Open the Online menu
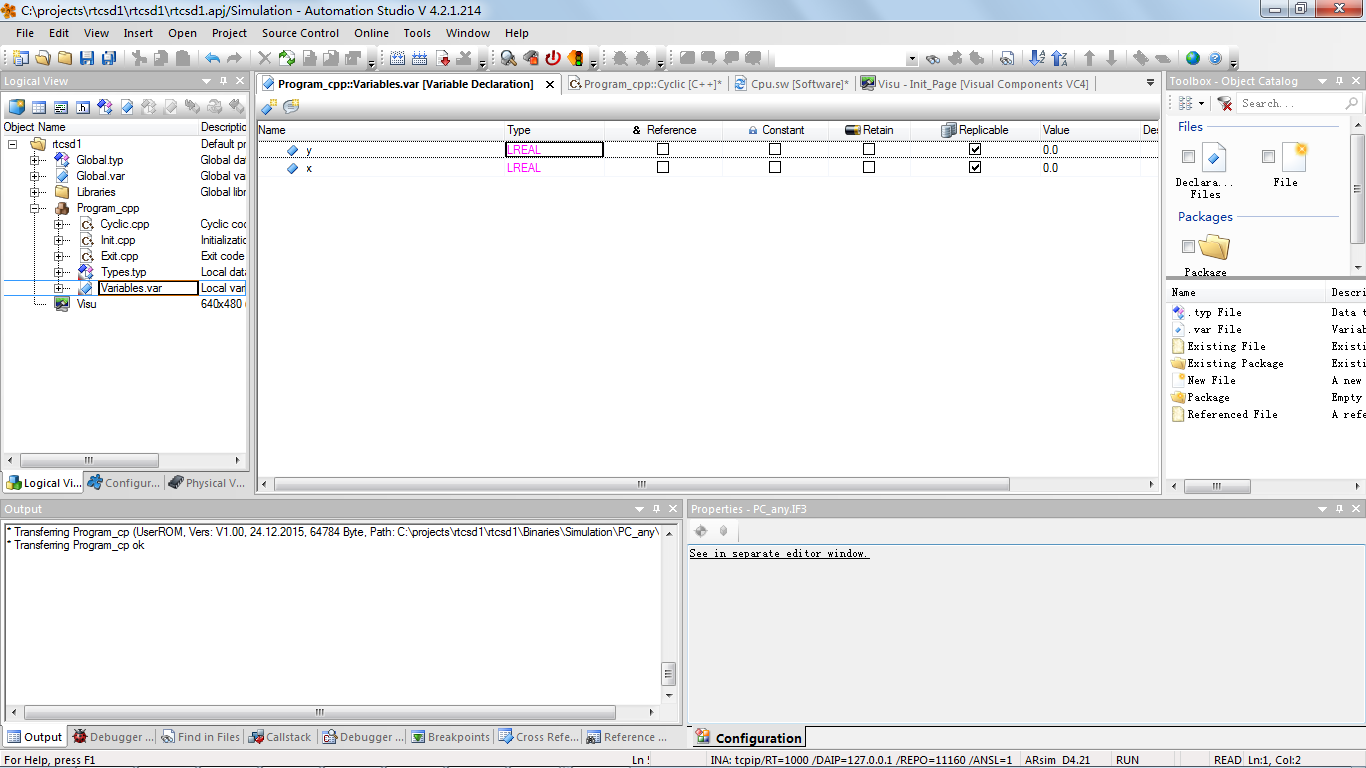1366x768 pixels. 371,33
